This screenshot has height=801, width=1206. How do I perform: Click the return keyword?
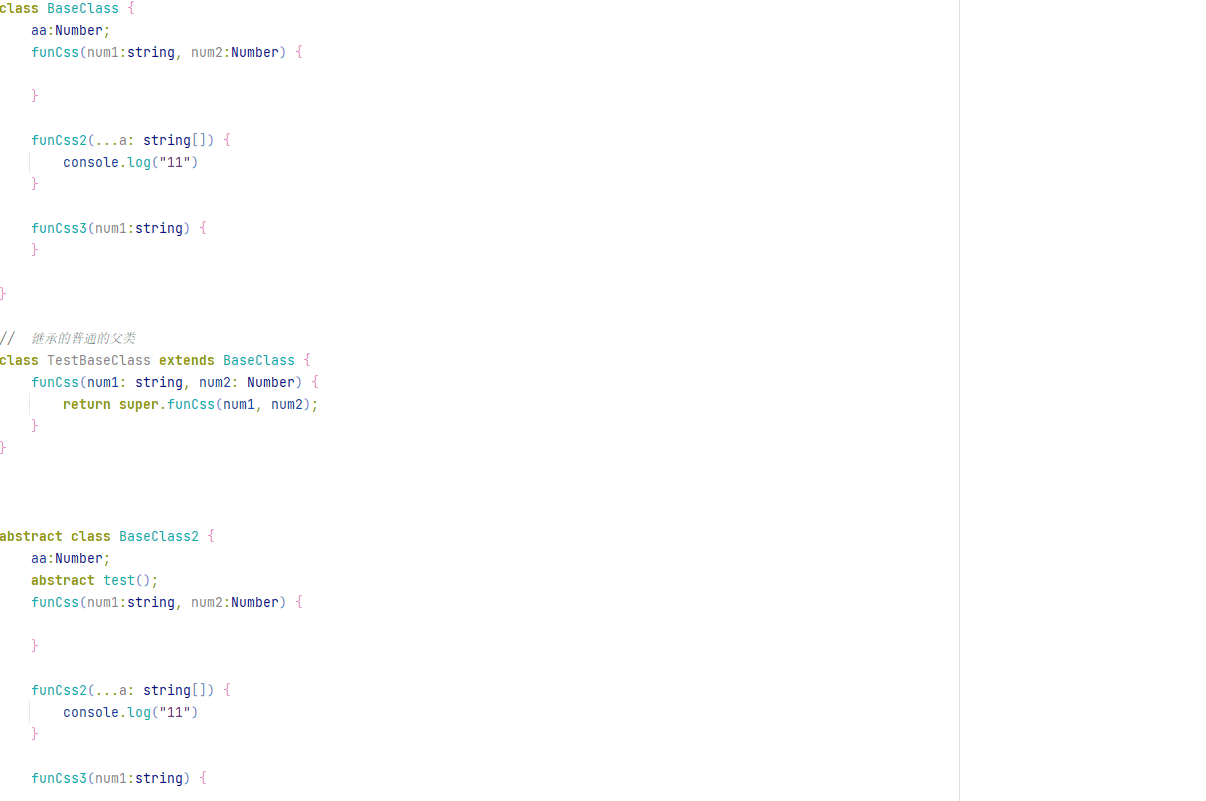[x=86, y=404]
